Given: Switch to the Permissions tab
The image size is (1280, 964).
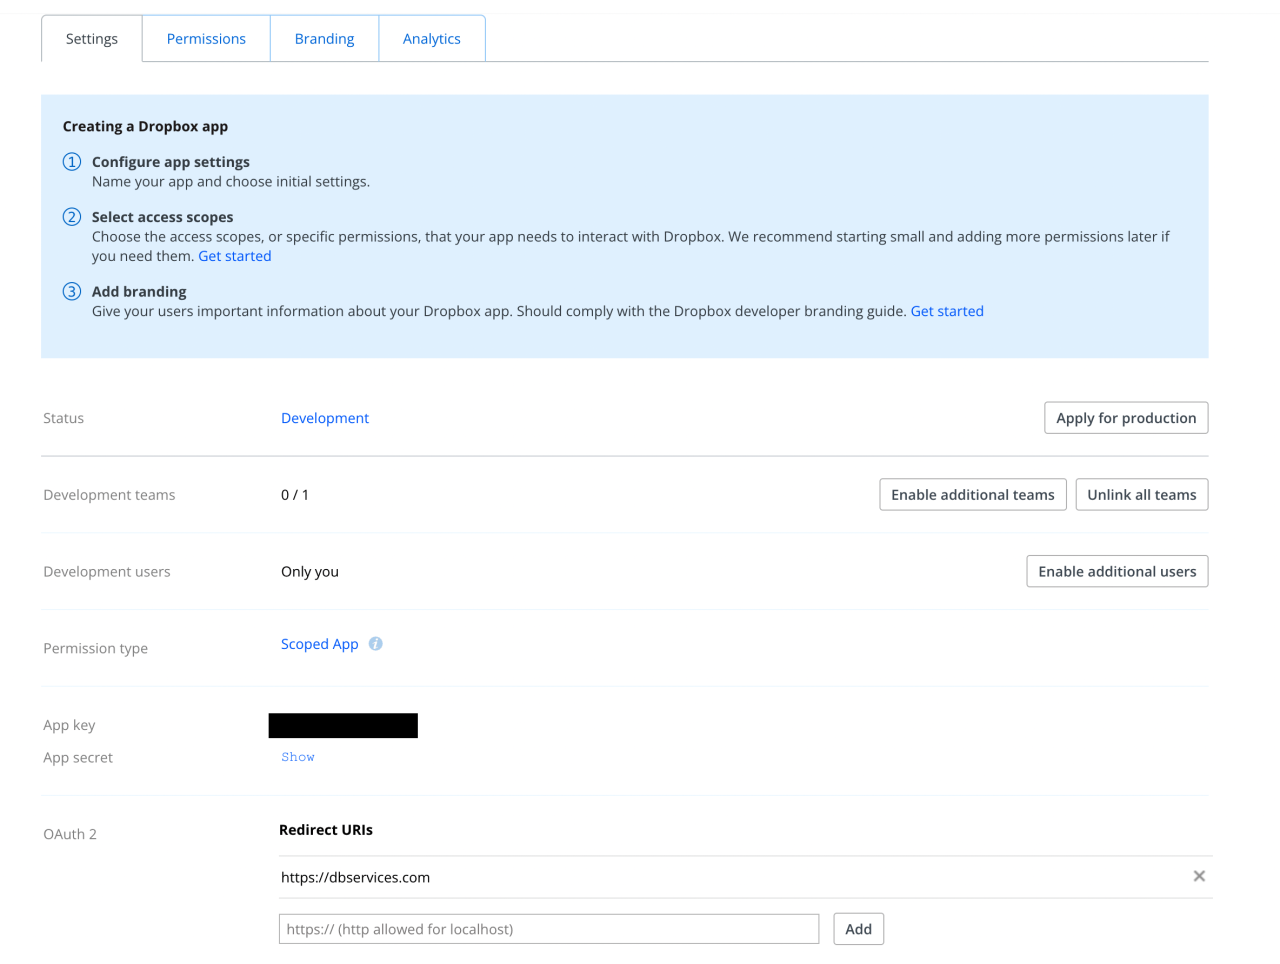Looking at the screenshot, I should [x=206, y=39].
